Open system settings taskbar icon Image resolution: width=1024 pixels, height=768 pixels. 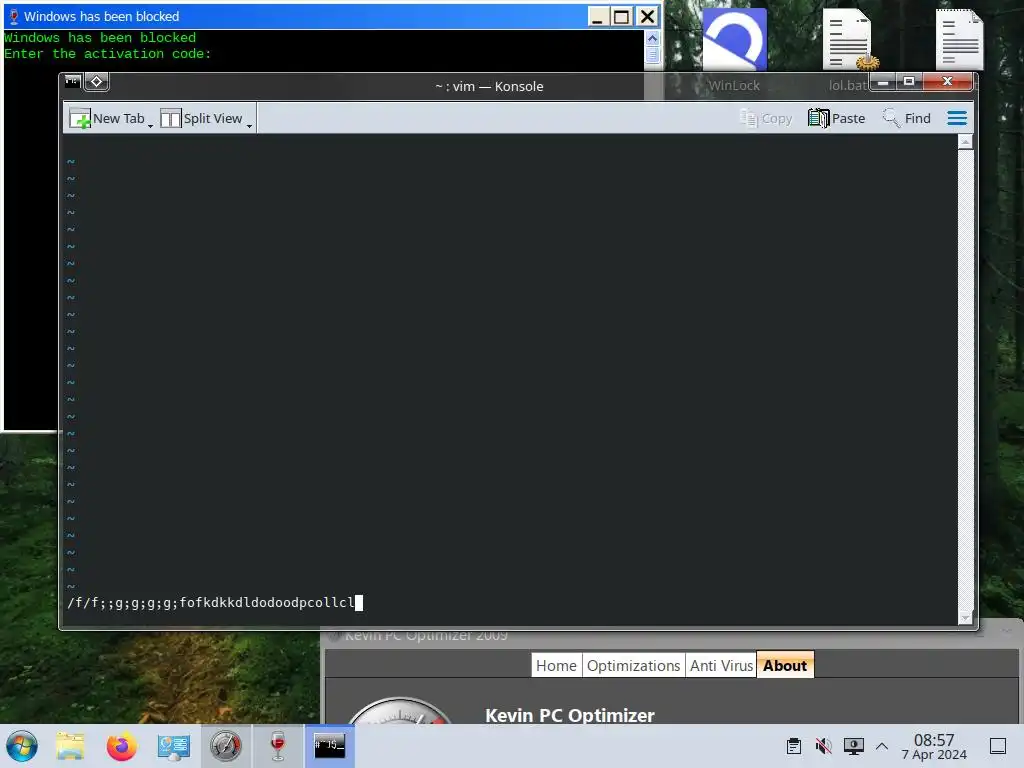click(173, 746)
